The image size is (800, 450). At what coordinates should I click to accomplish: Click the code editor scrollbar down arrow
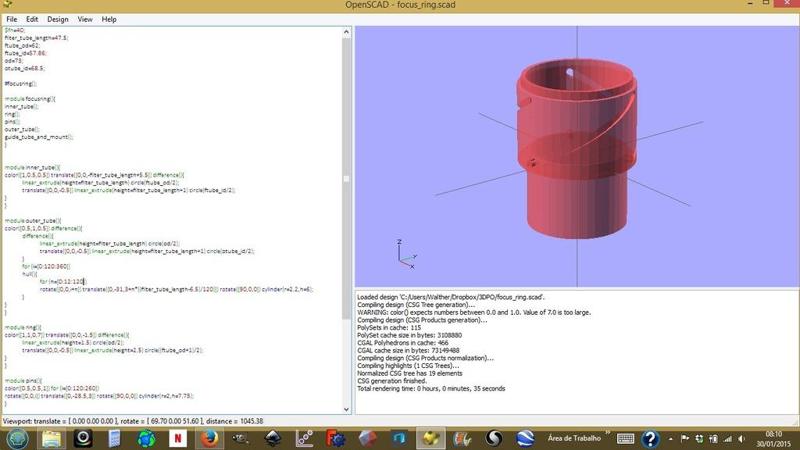(347, 409)
